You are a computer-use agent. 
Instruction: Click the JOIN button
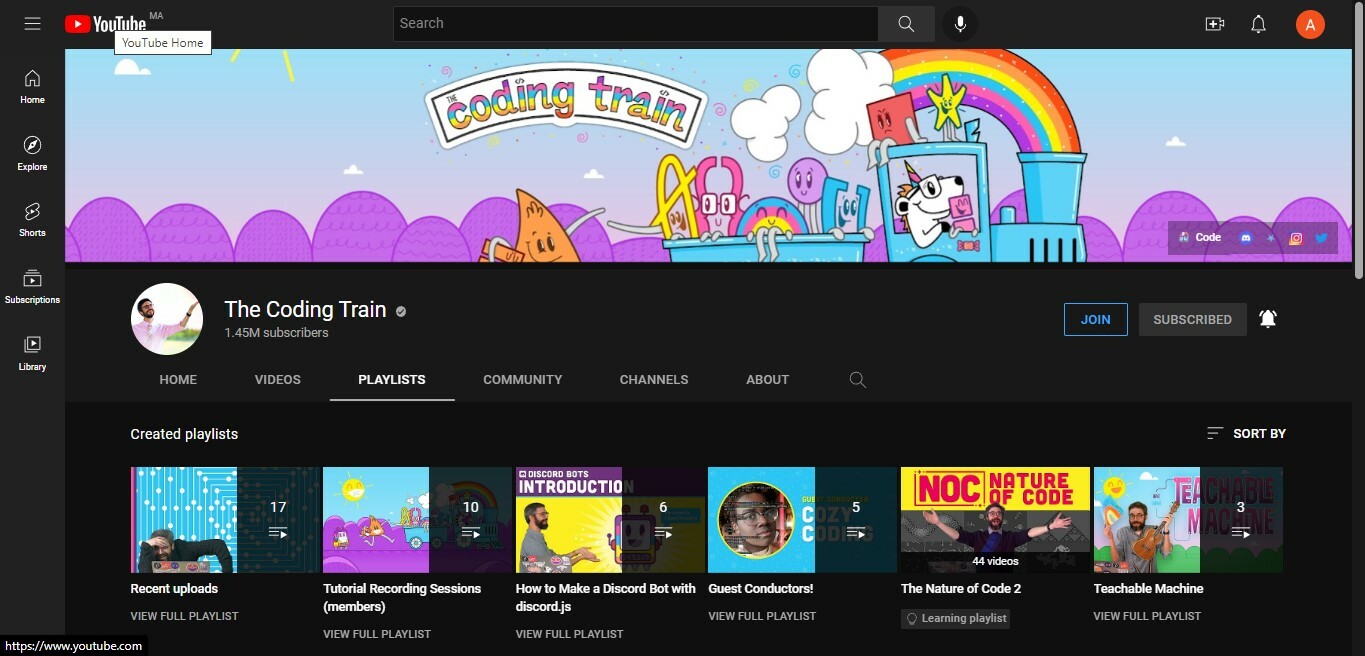pos(1095,320)
